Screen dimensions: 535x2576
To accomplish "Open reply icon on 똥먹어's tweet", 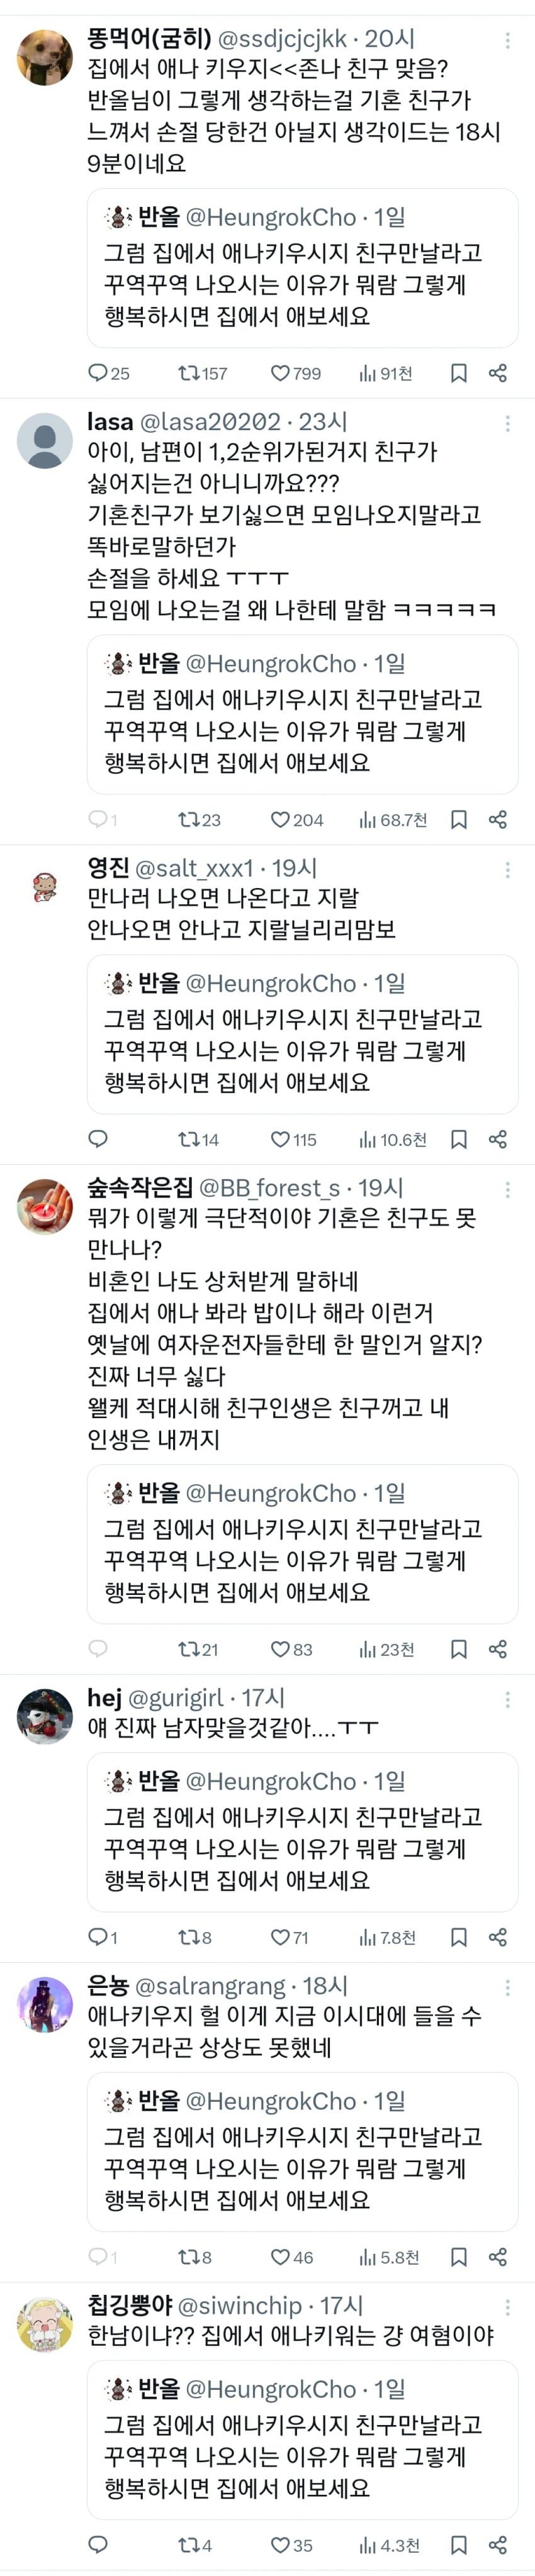I will point(97,373).
